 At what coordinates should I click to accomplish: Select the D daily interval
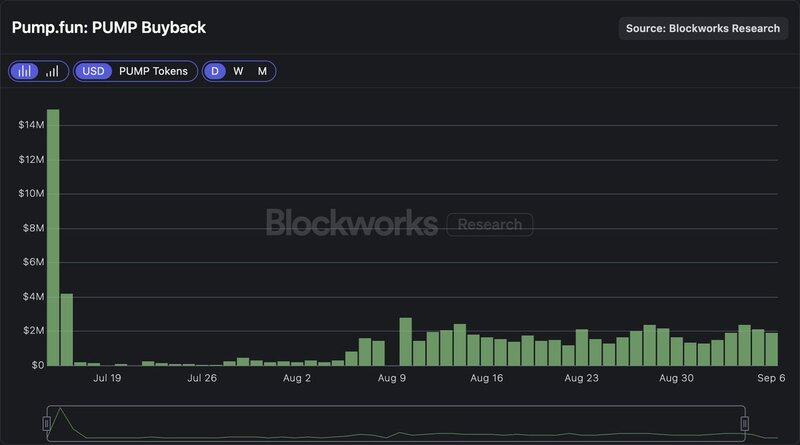tap(215, 71)
